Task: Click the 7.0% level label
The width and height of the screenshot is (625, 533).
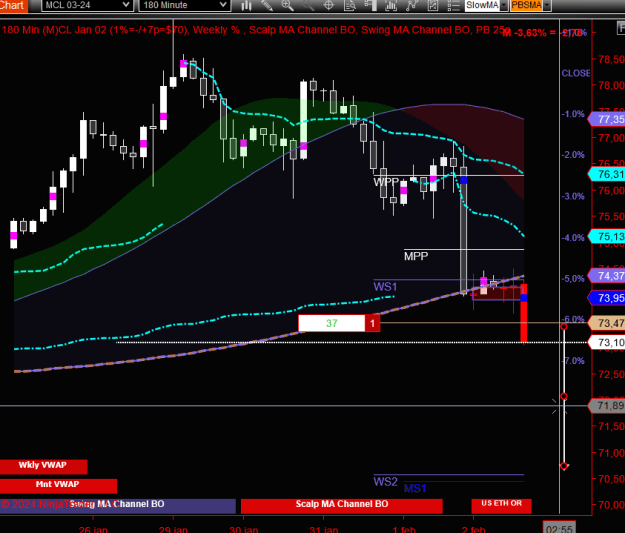Action: tap(575, 361)
